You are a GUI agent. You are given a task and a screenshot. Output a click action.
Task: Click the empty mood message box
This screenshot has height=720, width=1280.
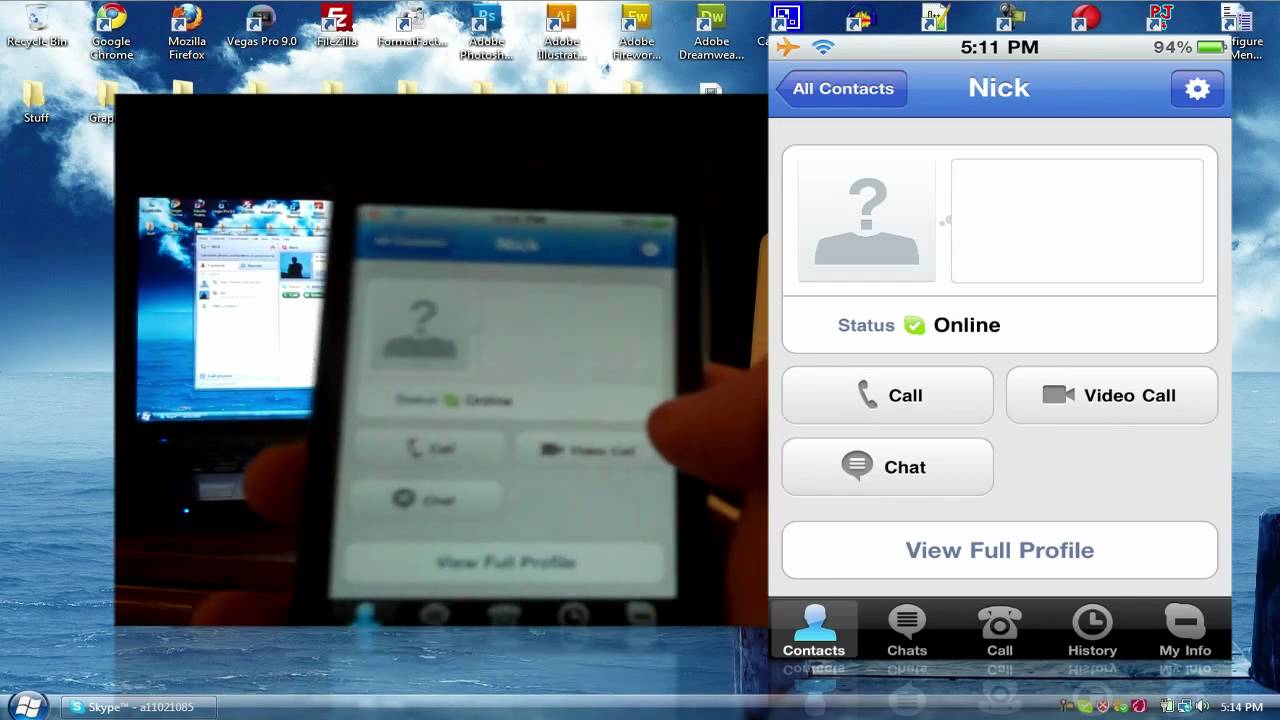pos(1077,221)
